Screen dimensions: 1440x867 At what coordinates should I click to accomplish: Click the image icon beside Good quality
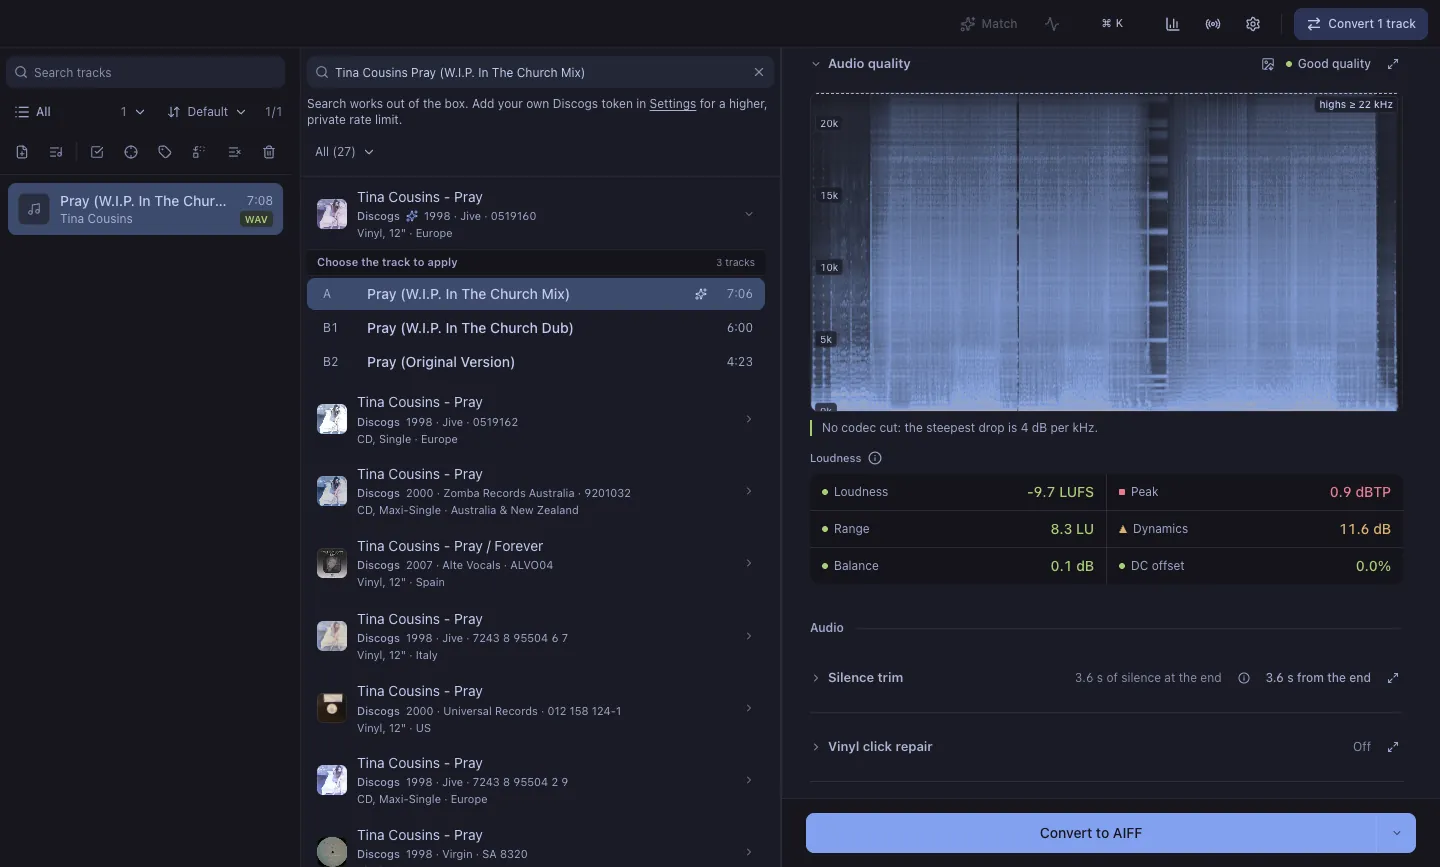point(1268,64)
